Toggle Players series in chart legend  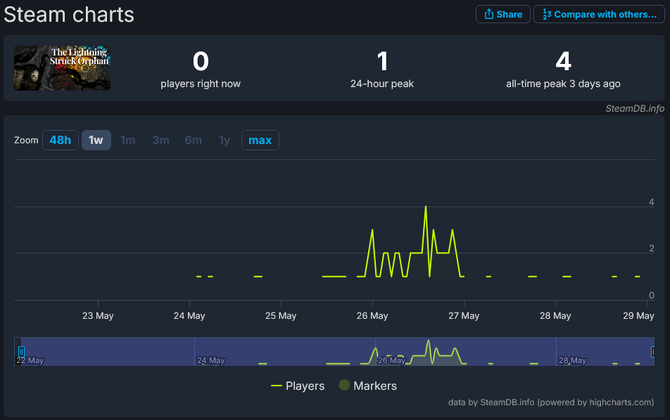pos(298,385)
